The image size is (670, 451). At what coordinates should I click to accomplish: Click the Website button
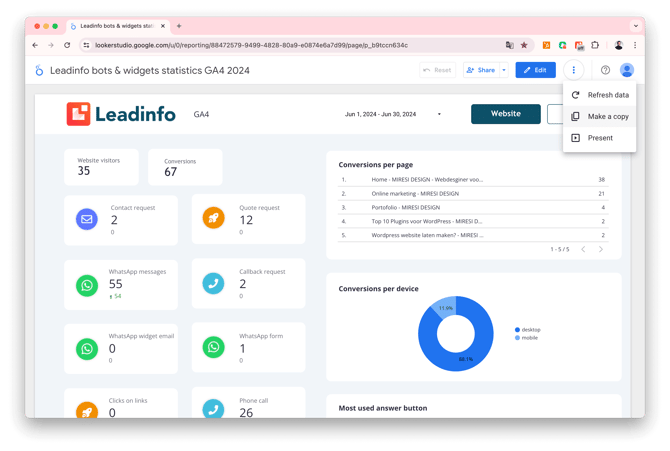point(505,114)
